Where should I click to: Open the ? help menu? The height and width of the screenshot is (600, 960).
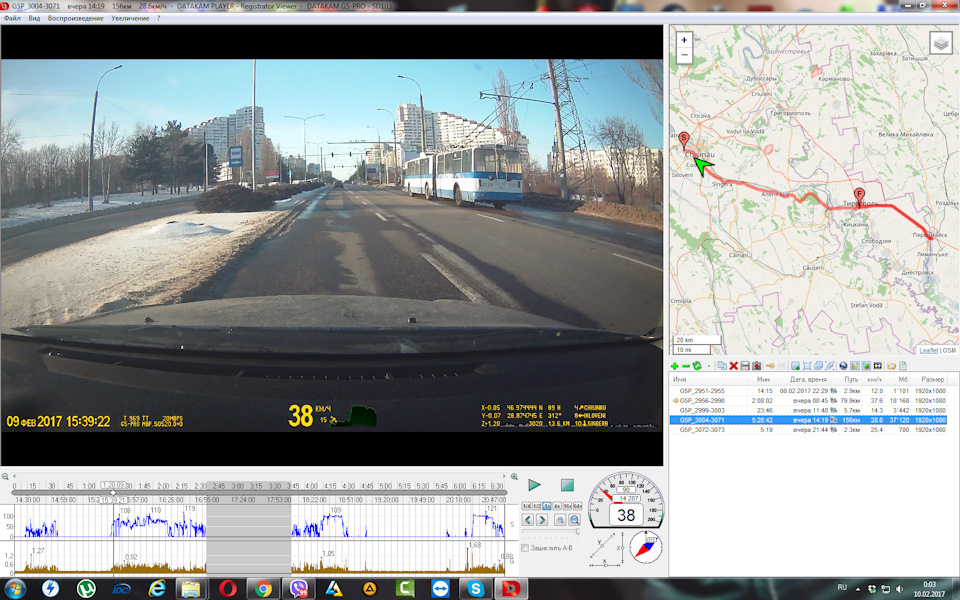pos(159,18)
